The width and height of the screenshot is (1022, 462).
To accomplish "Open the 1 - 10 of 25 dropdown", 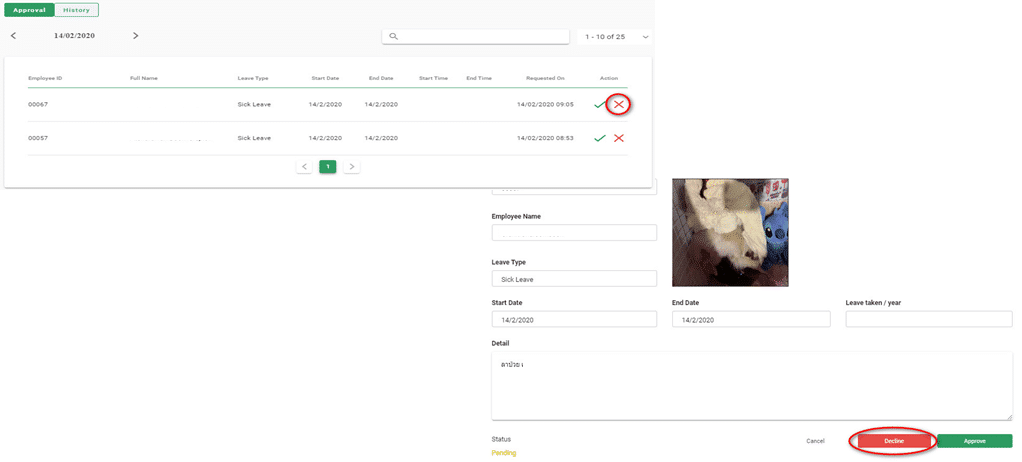I will pyautogui.click(x=615, y=36).
